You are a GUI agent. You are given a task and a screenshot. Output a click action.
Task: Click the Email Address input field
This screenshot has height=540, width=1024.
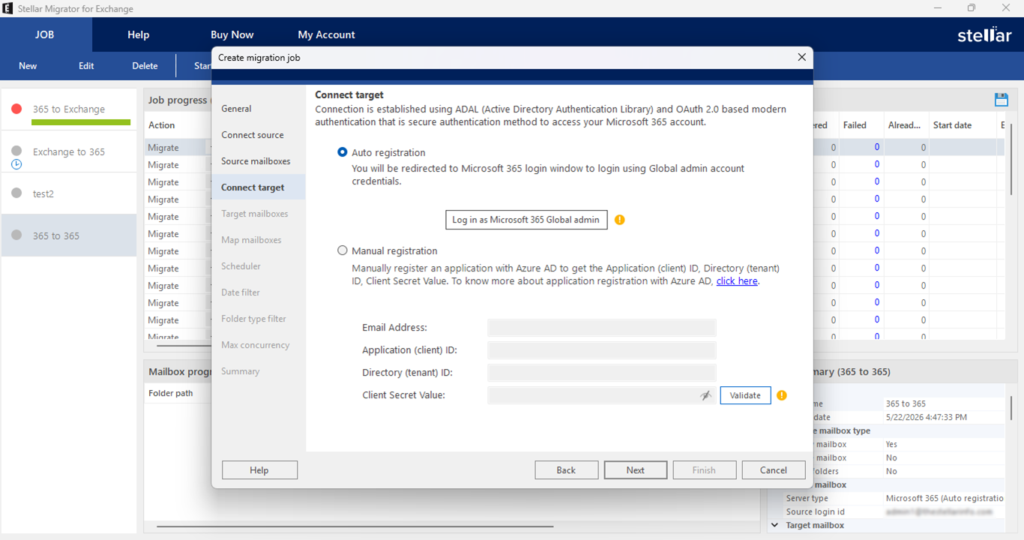tap(601, 328)
